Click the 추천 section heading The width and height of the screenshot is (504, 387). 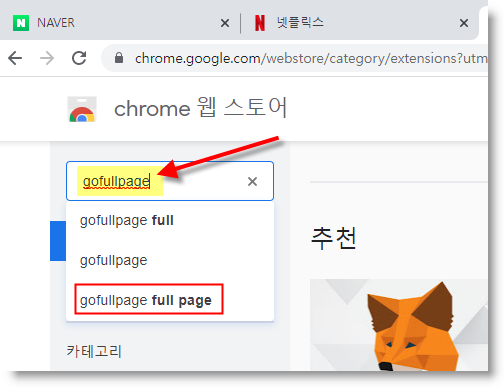coord(334,238)
